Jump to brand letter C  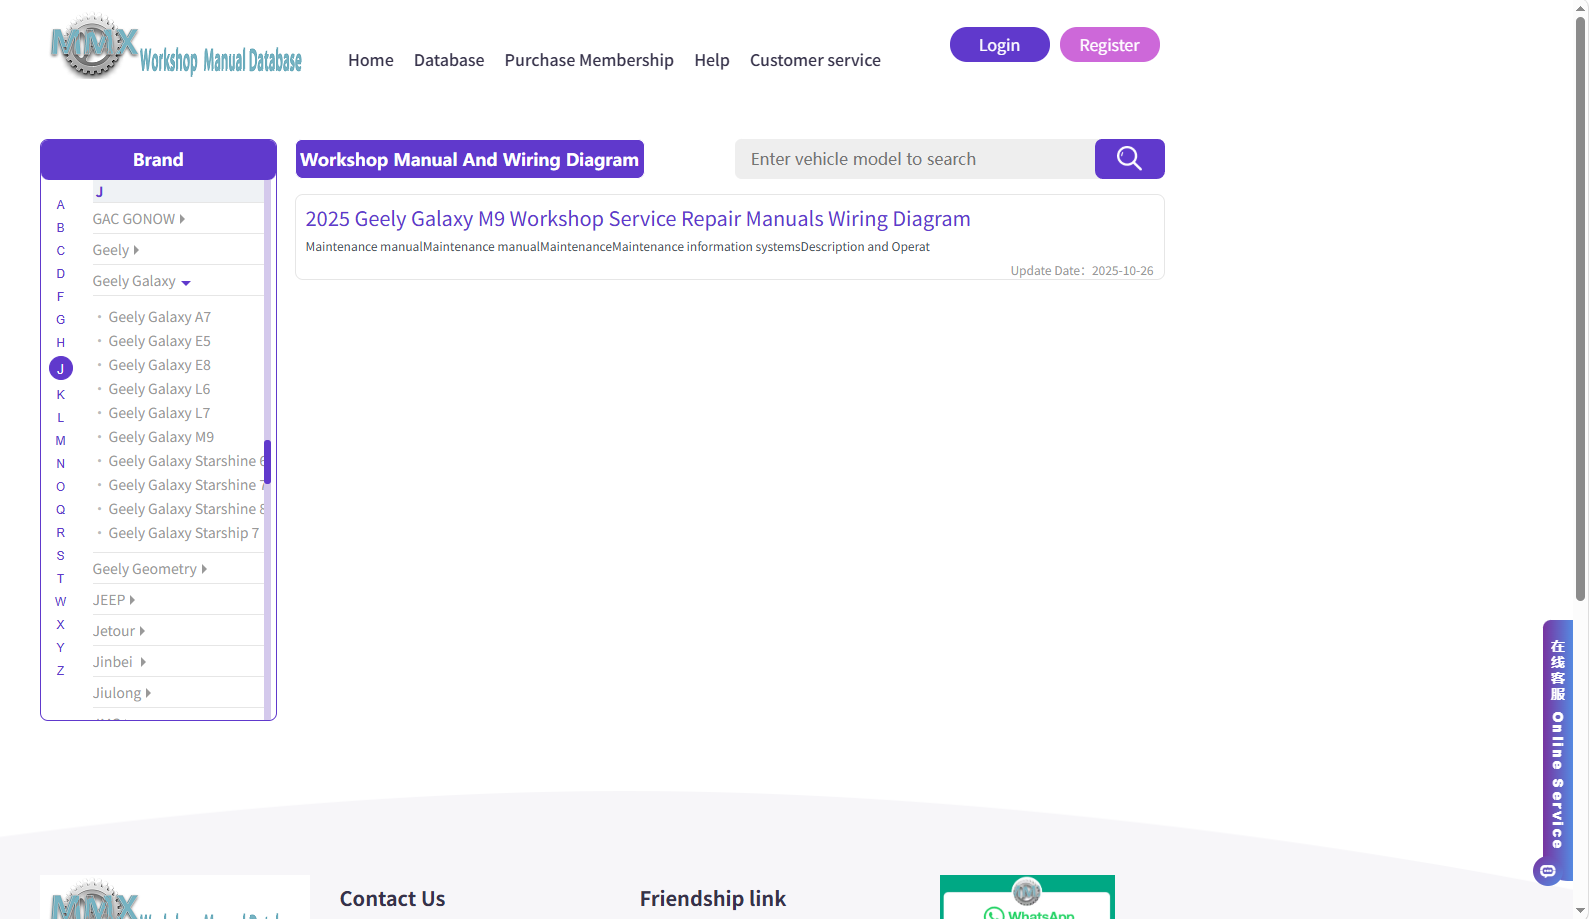pyautogui.click(x=61, y=251)
